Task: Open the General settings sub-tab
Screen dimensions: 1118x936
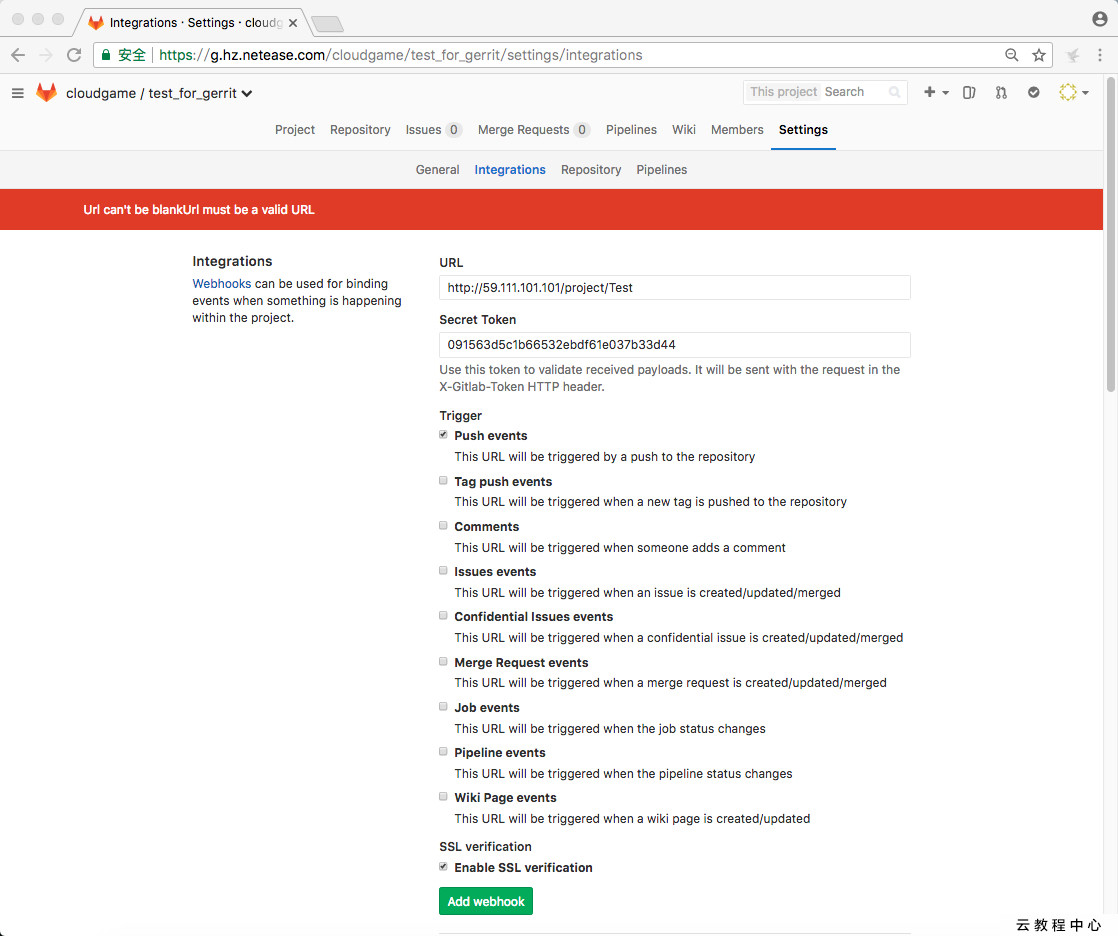Action: pyautogui.click(x=437, y=170)
